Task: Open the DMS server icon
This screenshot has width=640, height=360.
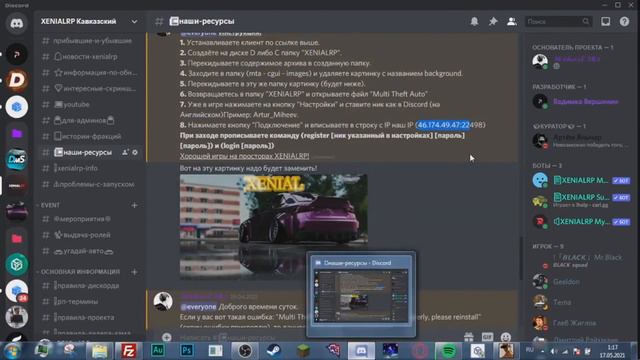Action: pos(17,160)
